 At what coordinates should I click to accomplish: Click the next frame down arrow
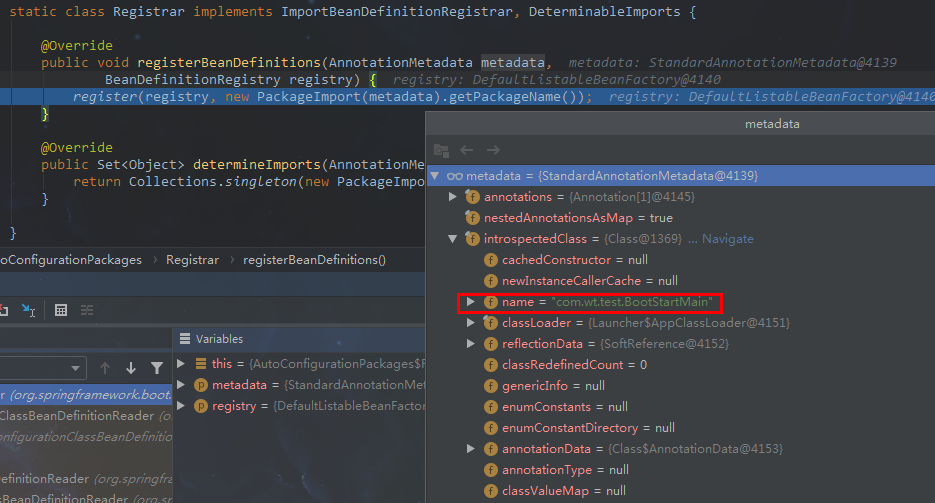pyautogui.click(x=131, y=368)
